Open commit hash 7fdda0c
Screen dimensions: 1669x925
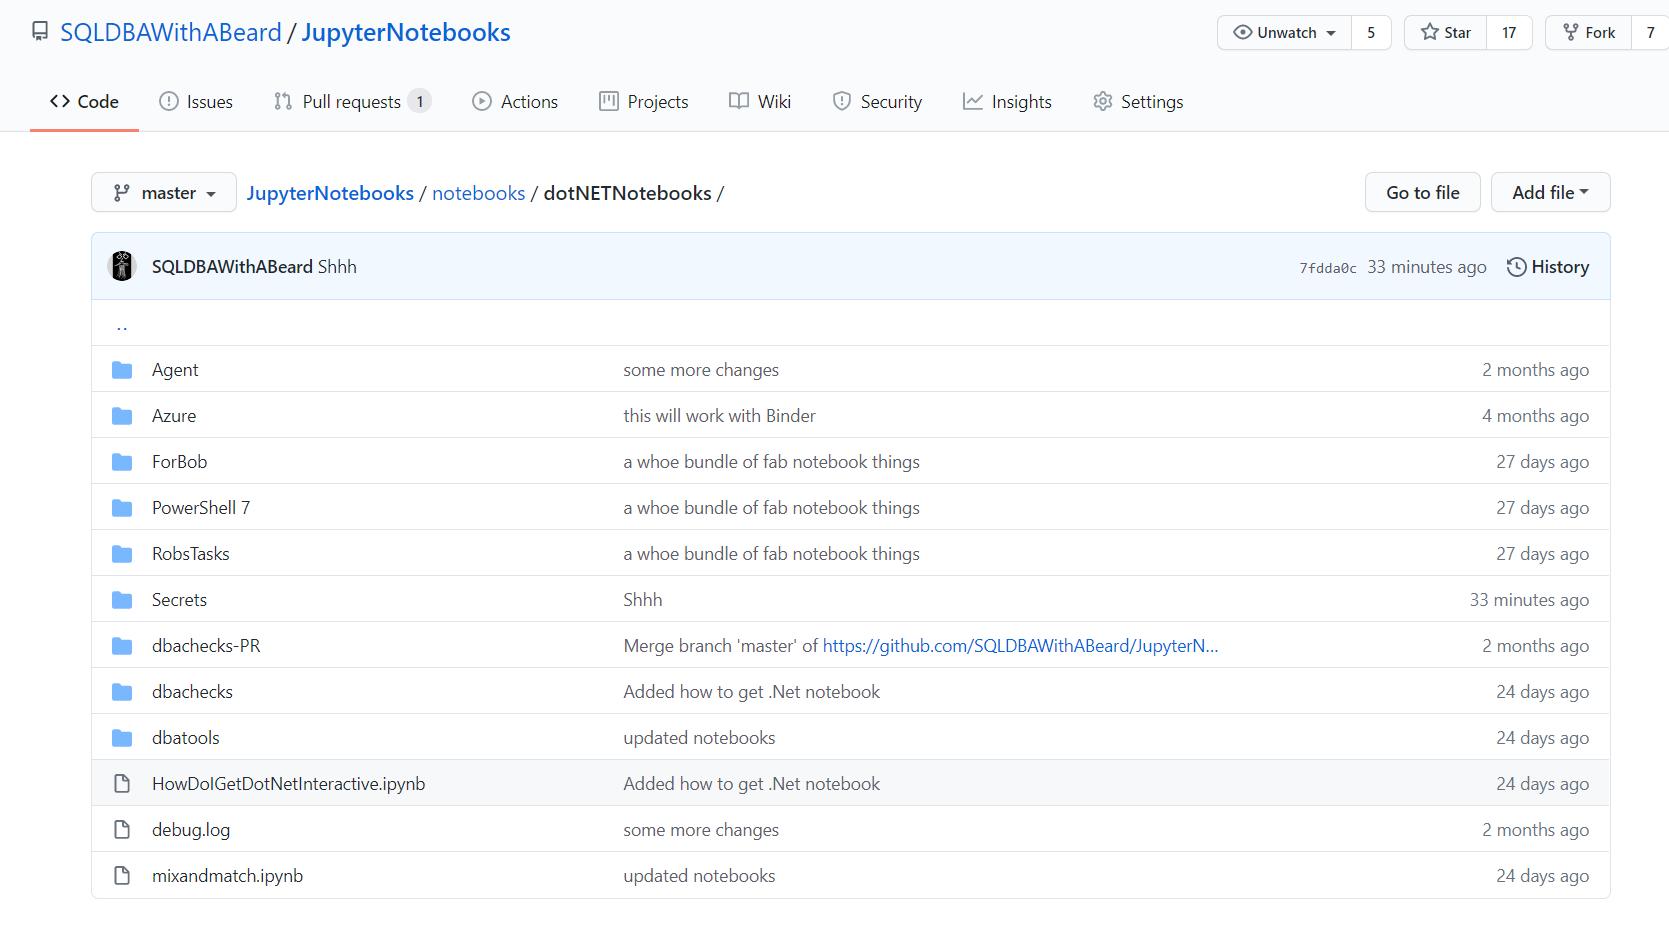point(1328,268)
